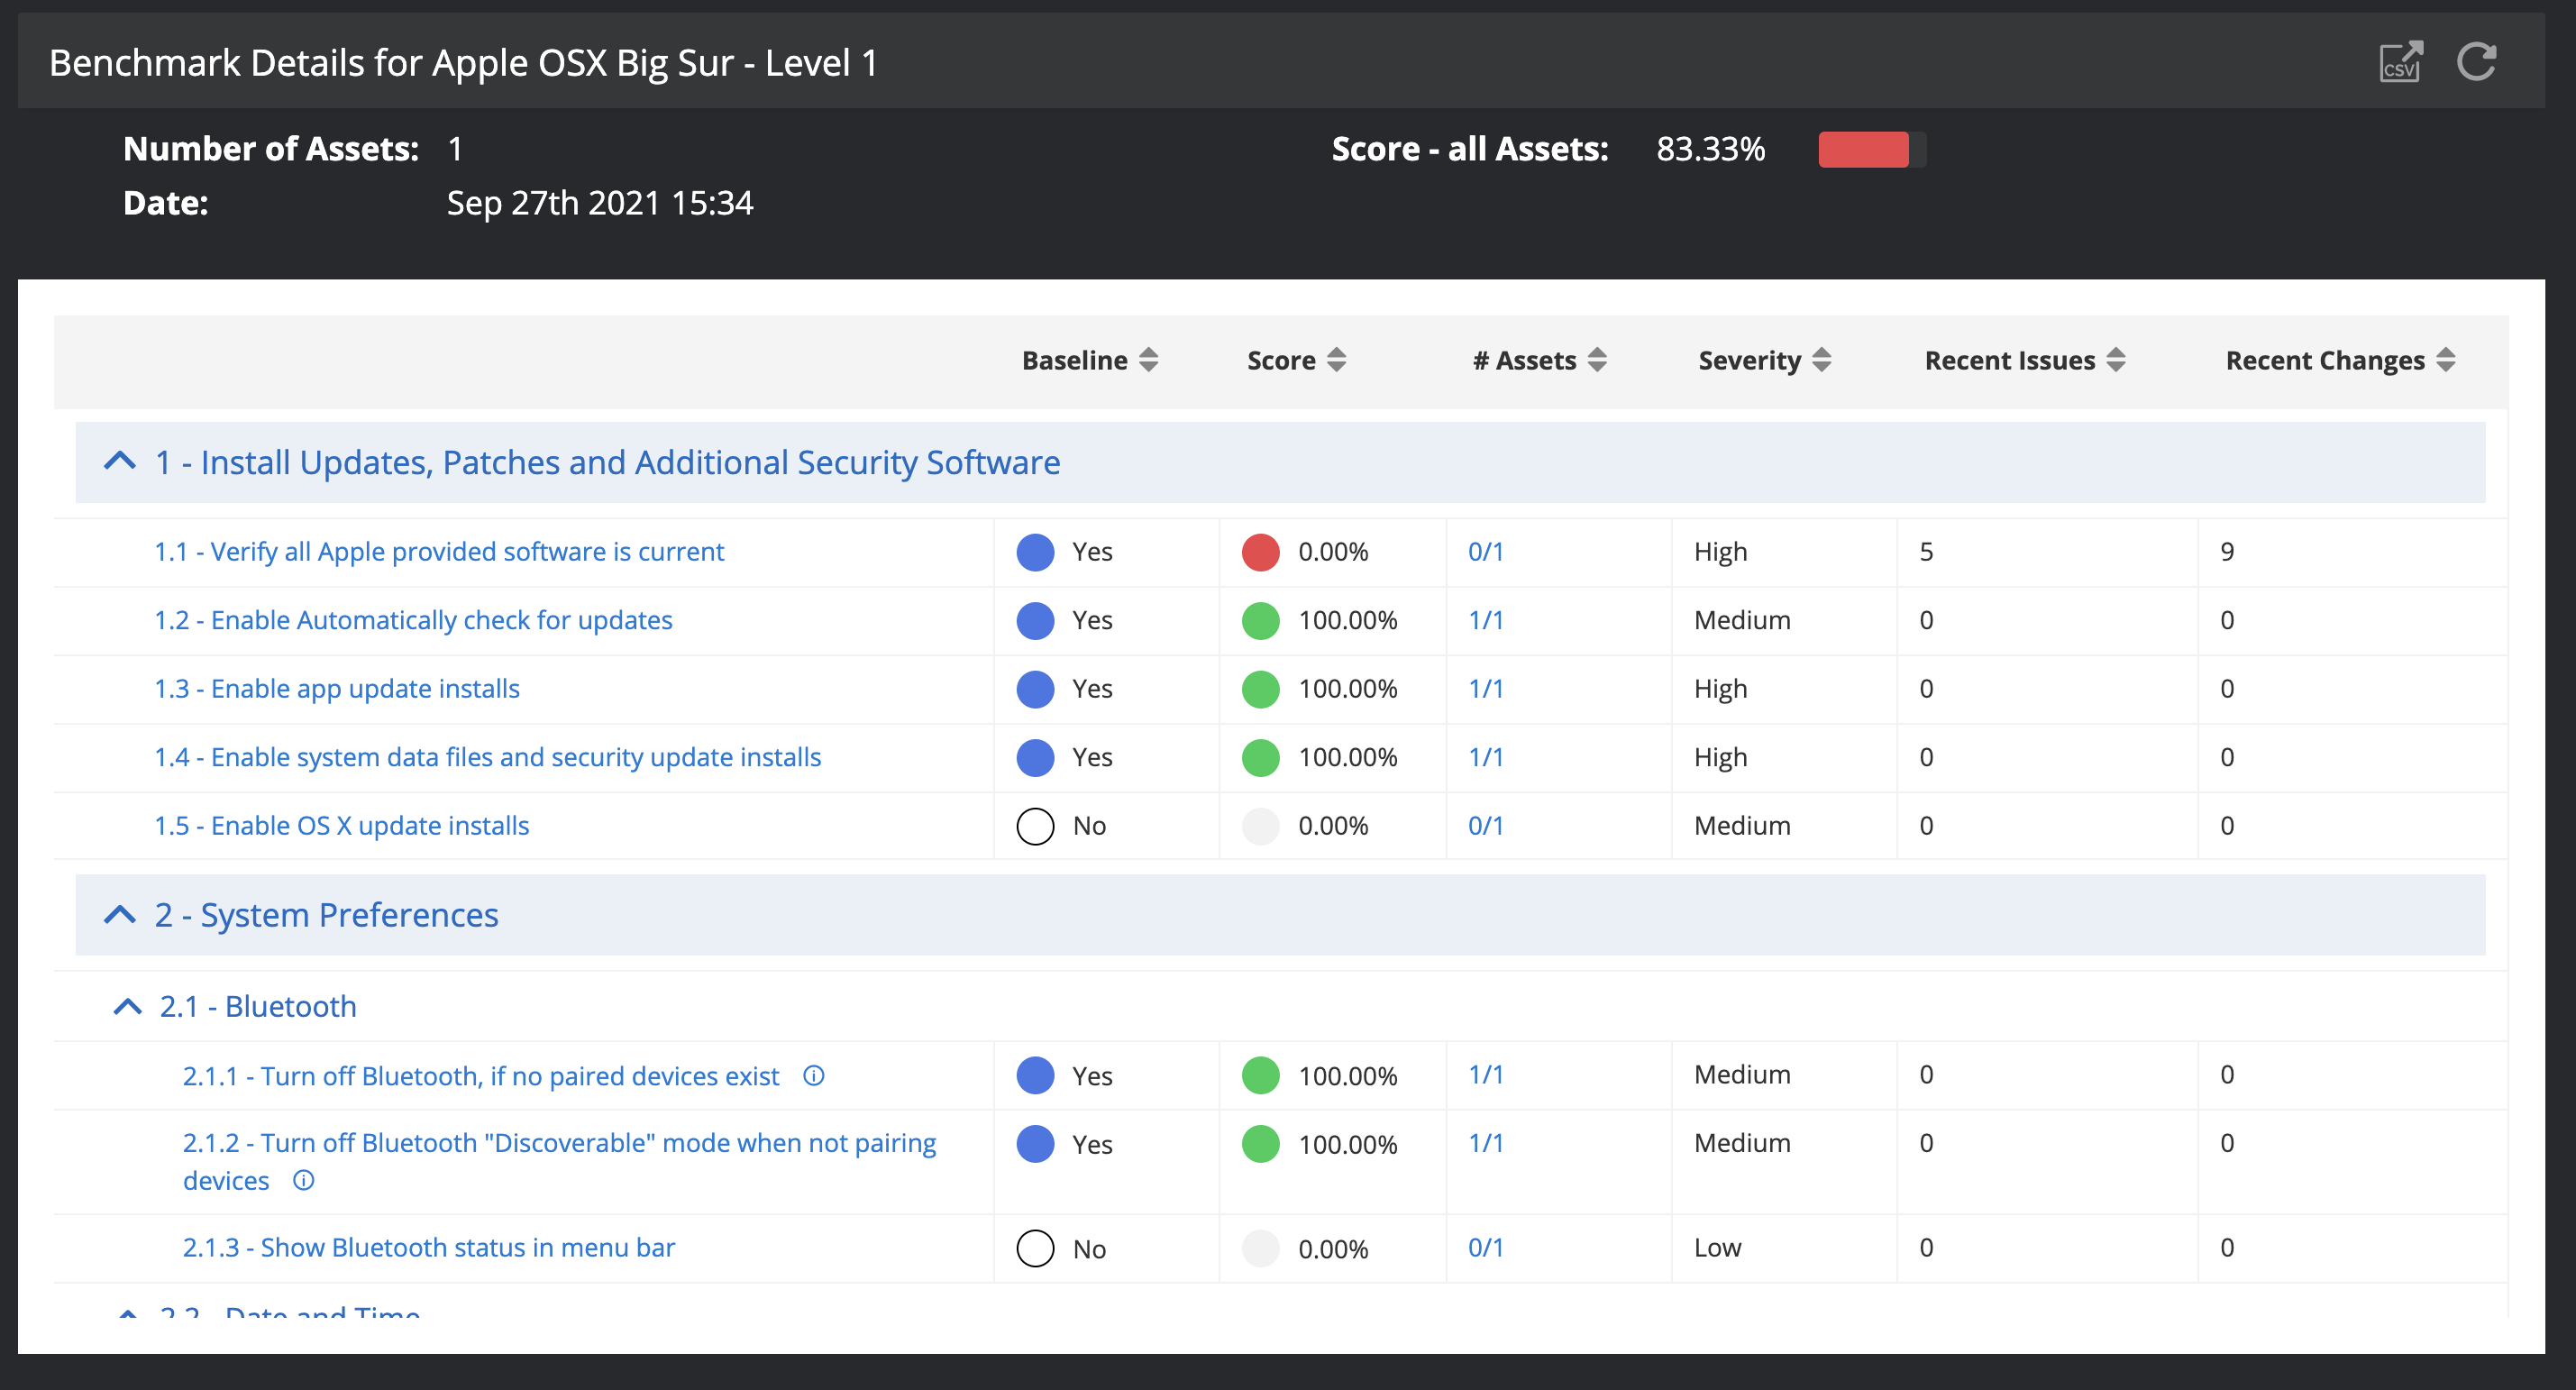This screenshot has width=2576, height=1390.
Task: Click the refresh icon in header
Action: point(2477,62)
